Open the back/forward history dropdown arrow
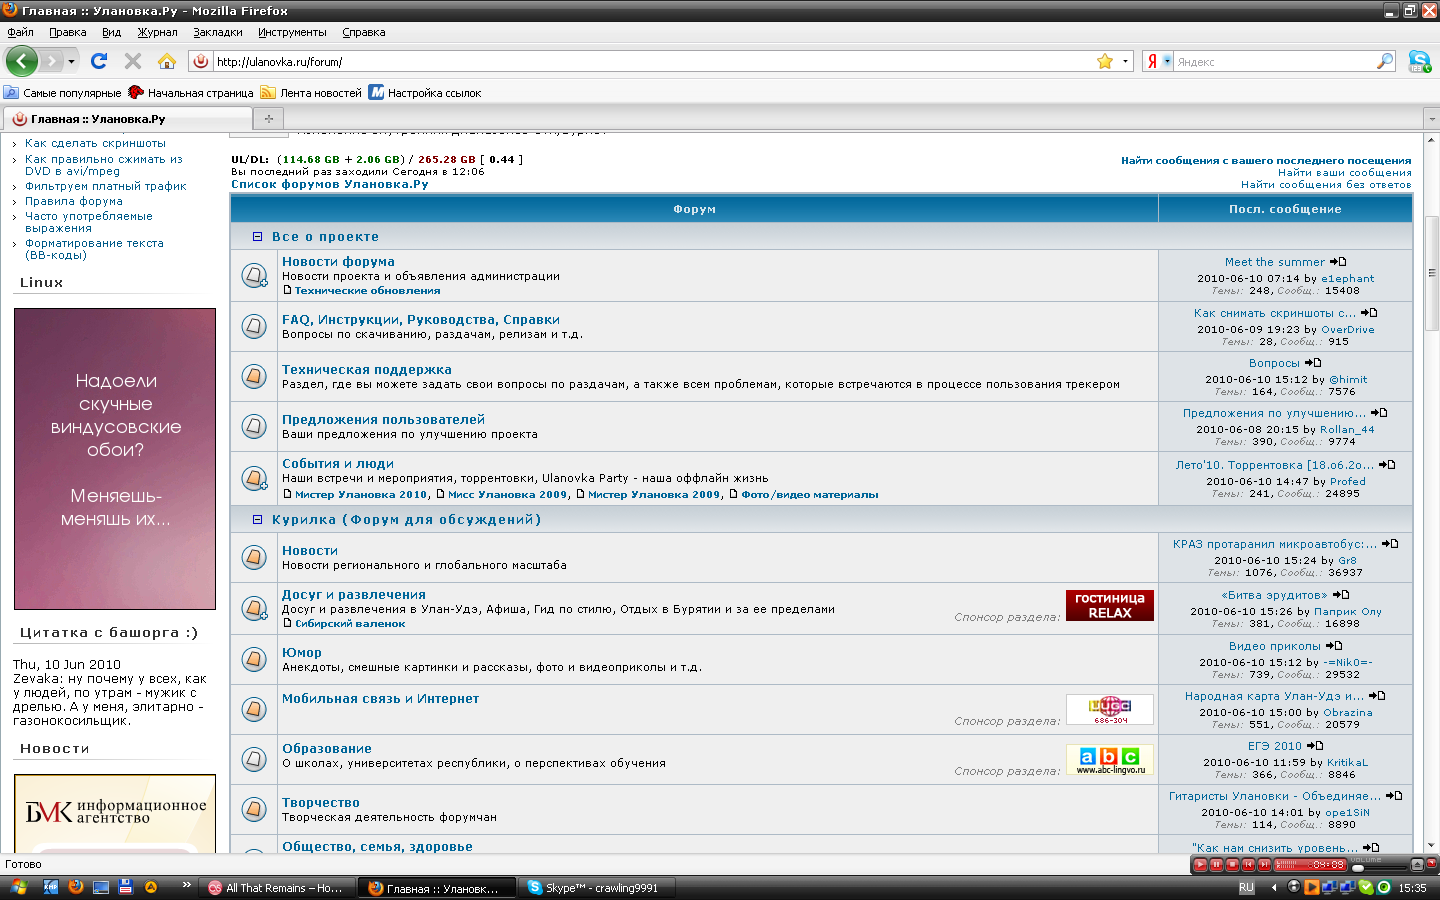The height and width of the screenshot is (900, 1440). point(71,62)
